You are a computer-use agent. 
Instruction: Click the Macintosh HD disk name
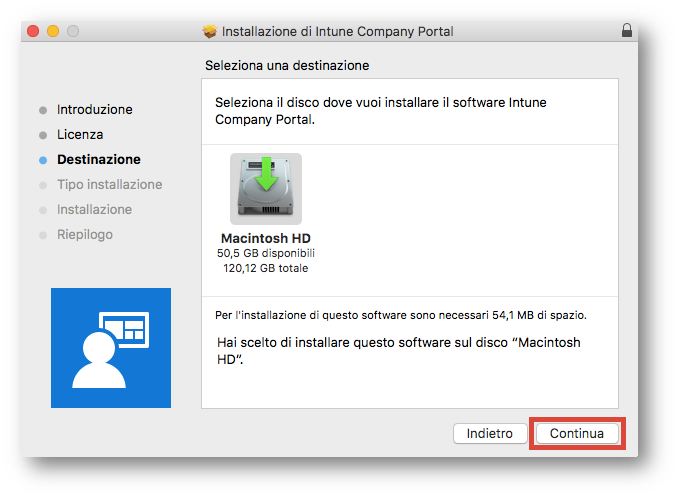coord(266,238)
